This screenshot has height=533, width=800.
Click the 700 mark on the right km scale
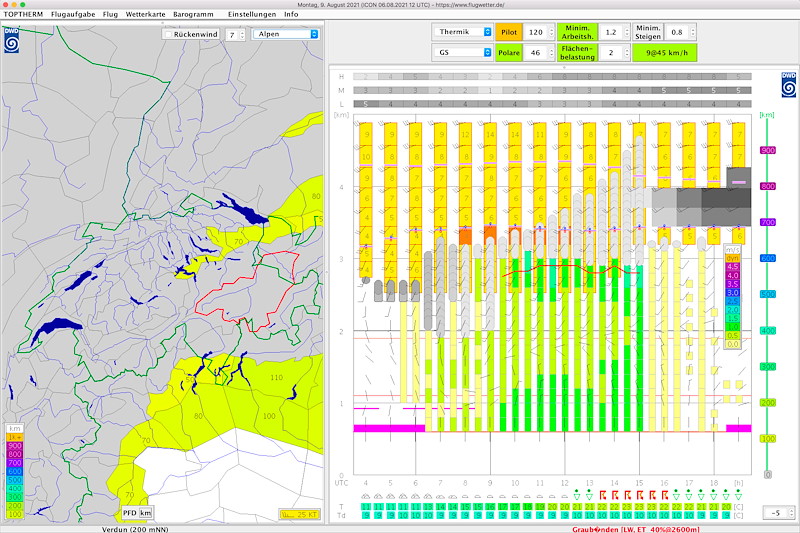click(x=768, y=222)
